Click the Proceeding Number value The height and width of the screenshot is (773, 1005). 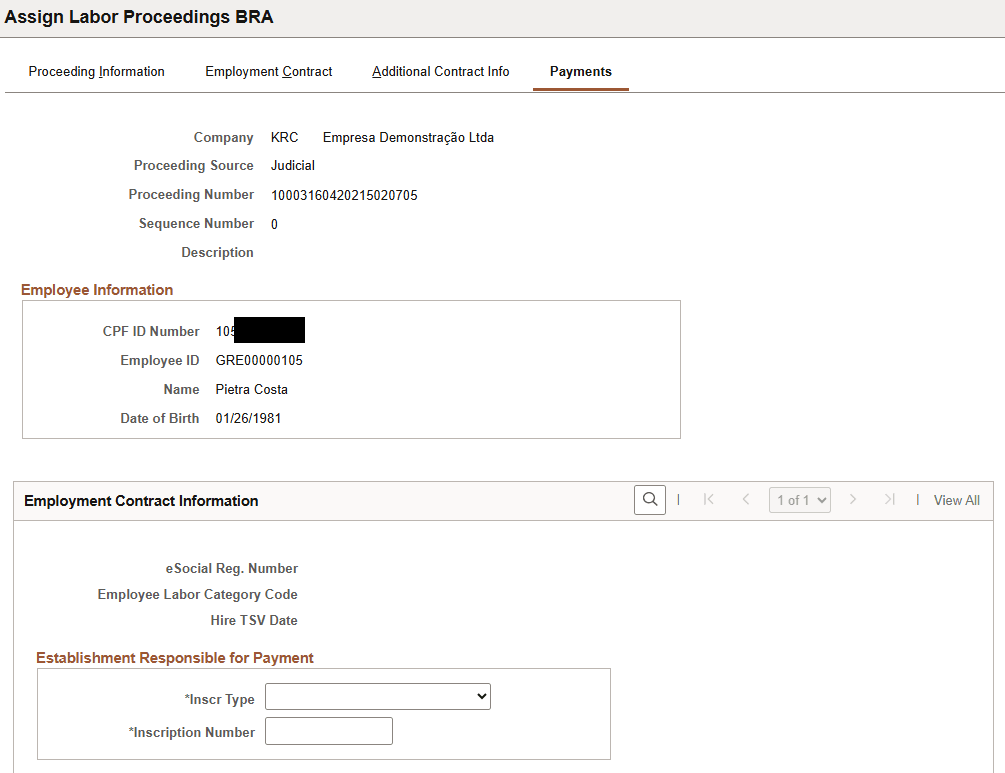click(x=343, y=195)
